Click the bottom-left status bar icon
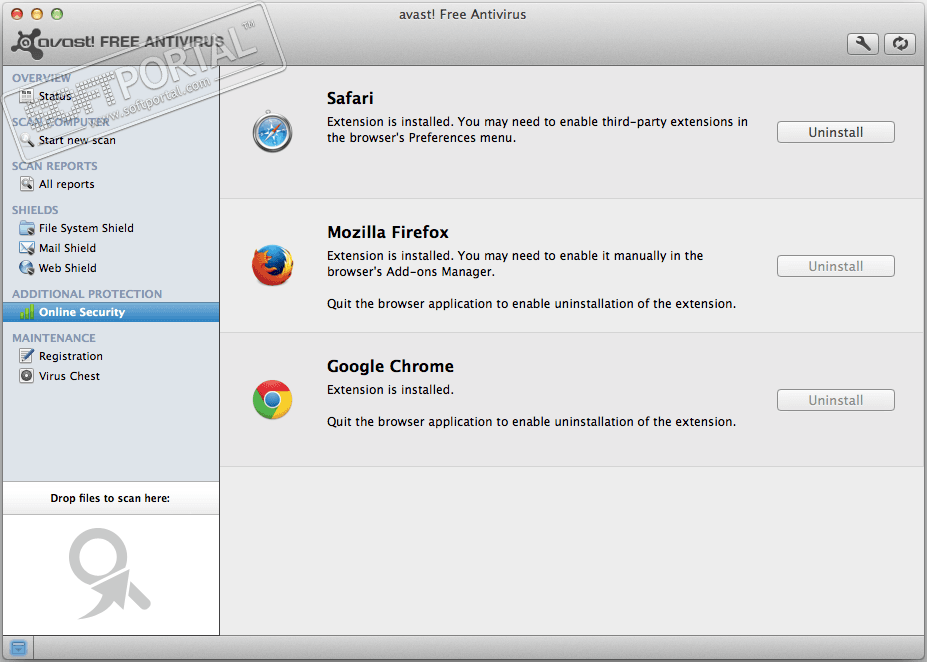Viewport: 927px width, 662px height. click(17, 648)
